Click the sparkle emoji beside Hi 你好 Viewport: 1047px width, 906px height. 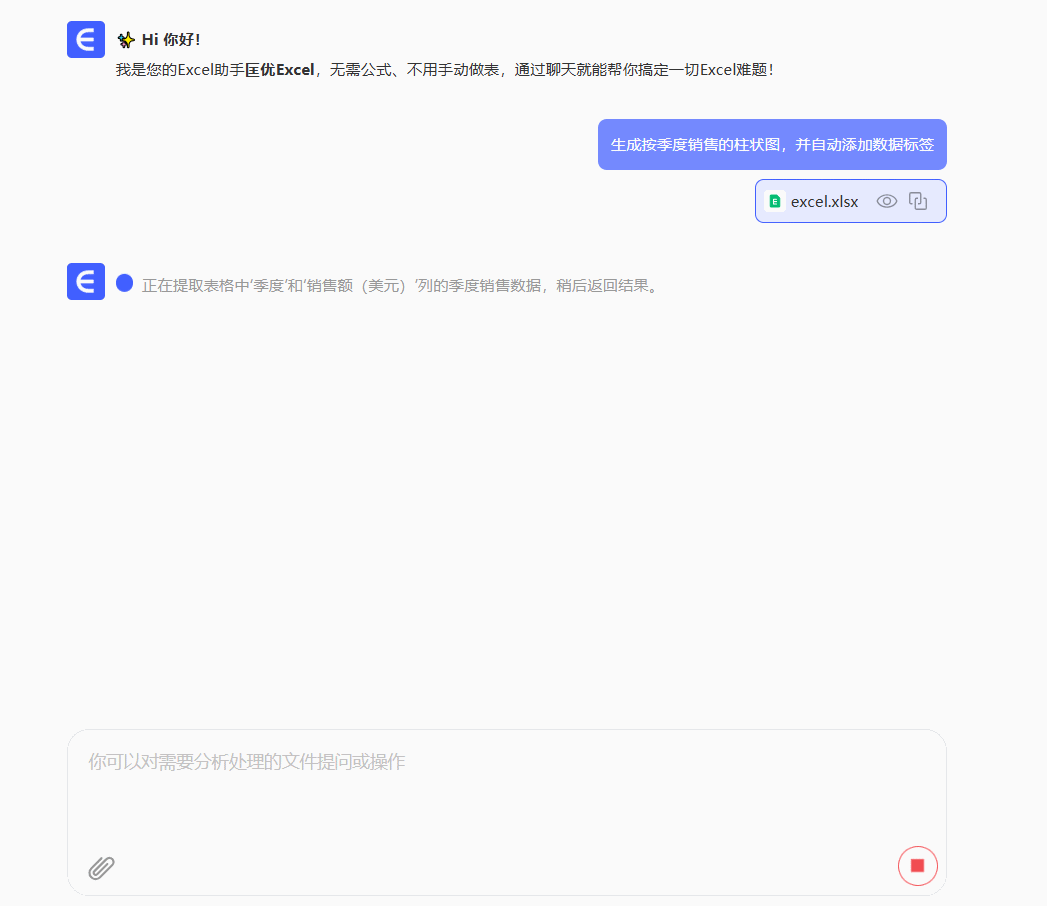pyautogui.click(x=126, y=40)
